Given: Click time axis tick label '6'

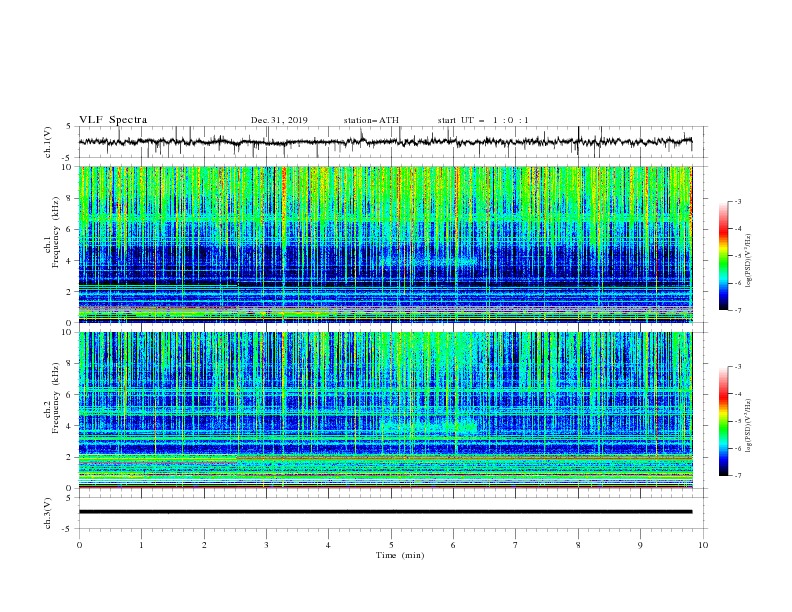Looking at the screenshot, I should (453, 545).
